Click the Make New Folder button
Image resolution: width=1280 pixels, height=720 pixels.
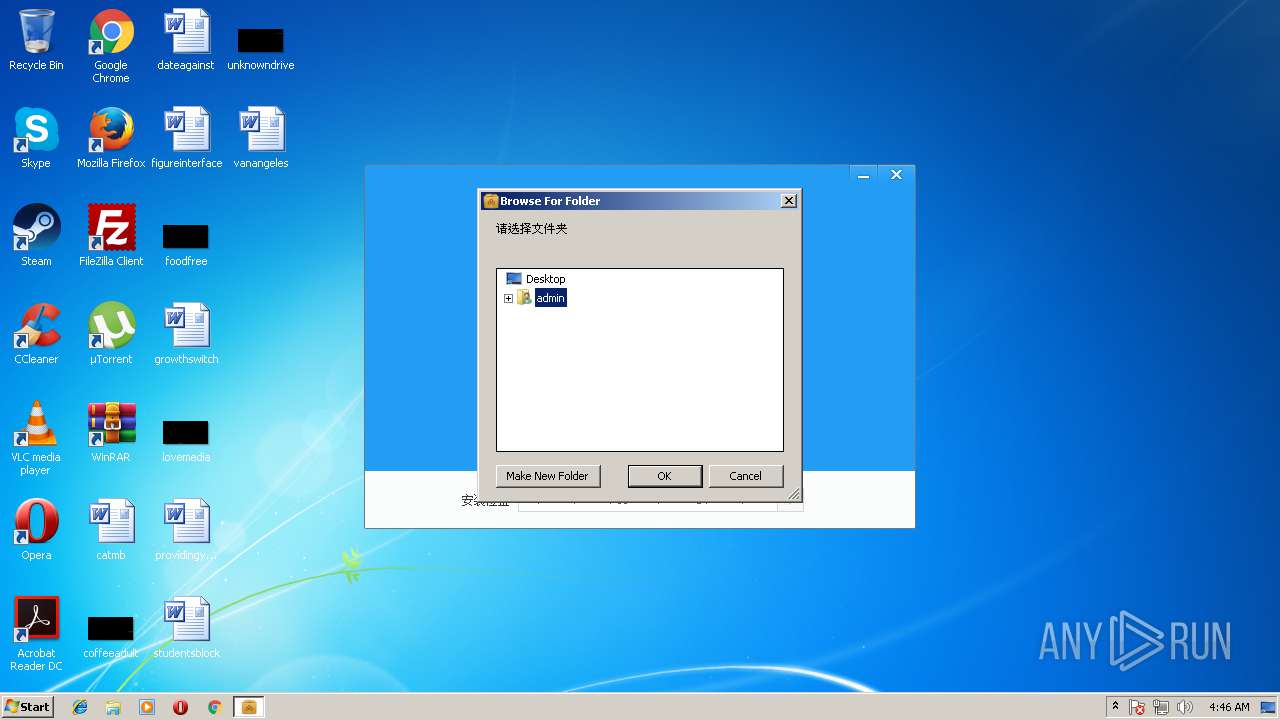pos(547,476)
